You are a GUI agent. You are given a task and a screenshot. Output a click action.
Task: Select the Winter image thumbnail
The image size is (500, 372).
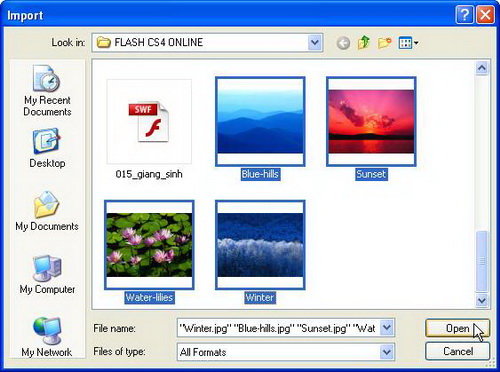[260, 245]
